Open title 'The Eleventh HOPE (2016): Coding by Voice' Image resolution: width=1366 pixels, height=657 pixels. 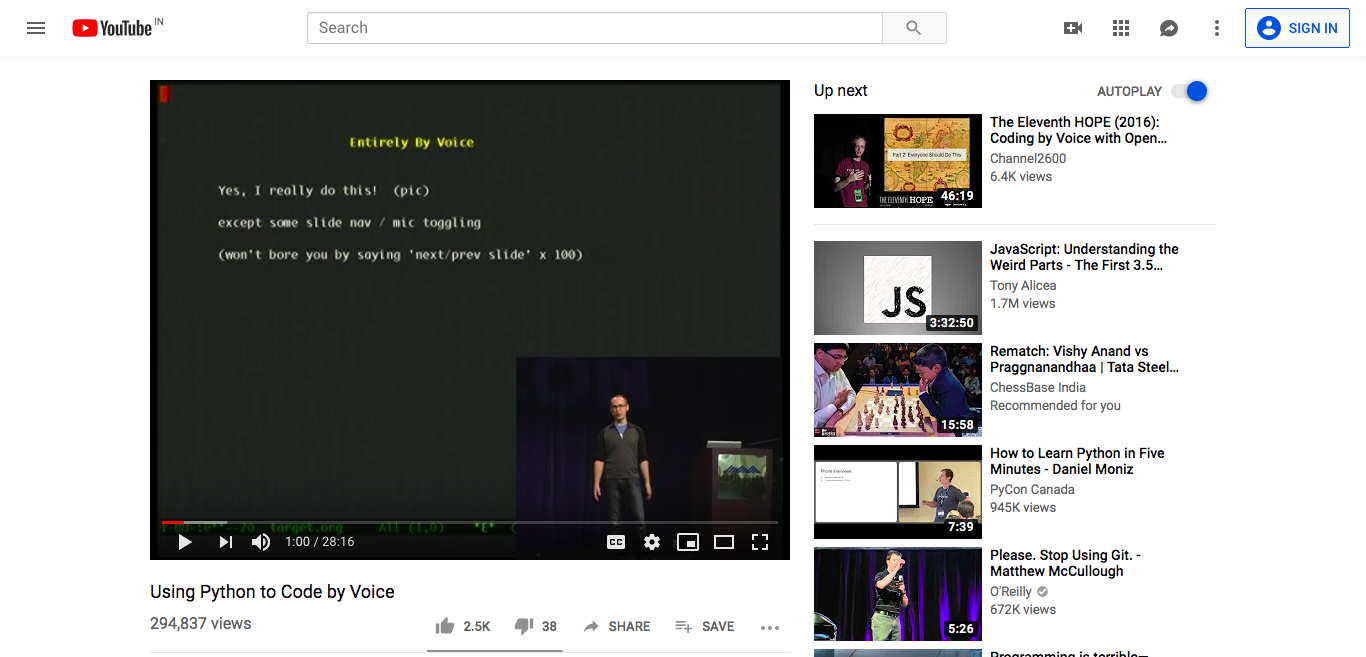(1079, 130)
